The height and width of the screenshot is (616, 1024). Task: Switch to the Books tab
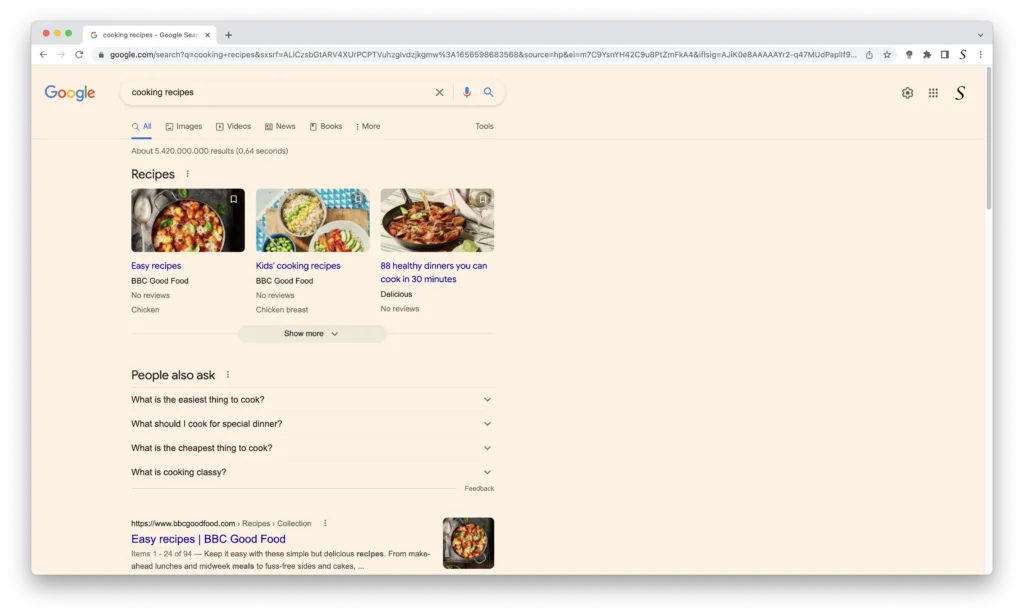[326, 127]
